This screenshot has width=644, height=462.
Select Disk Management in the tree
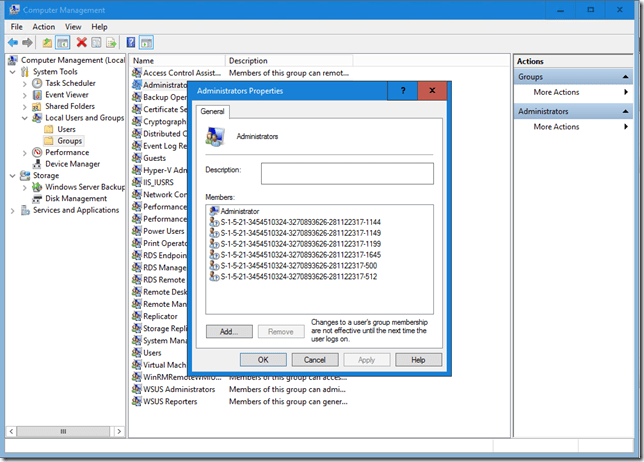coord(75,198)
